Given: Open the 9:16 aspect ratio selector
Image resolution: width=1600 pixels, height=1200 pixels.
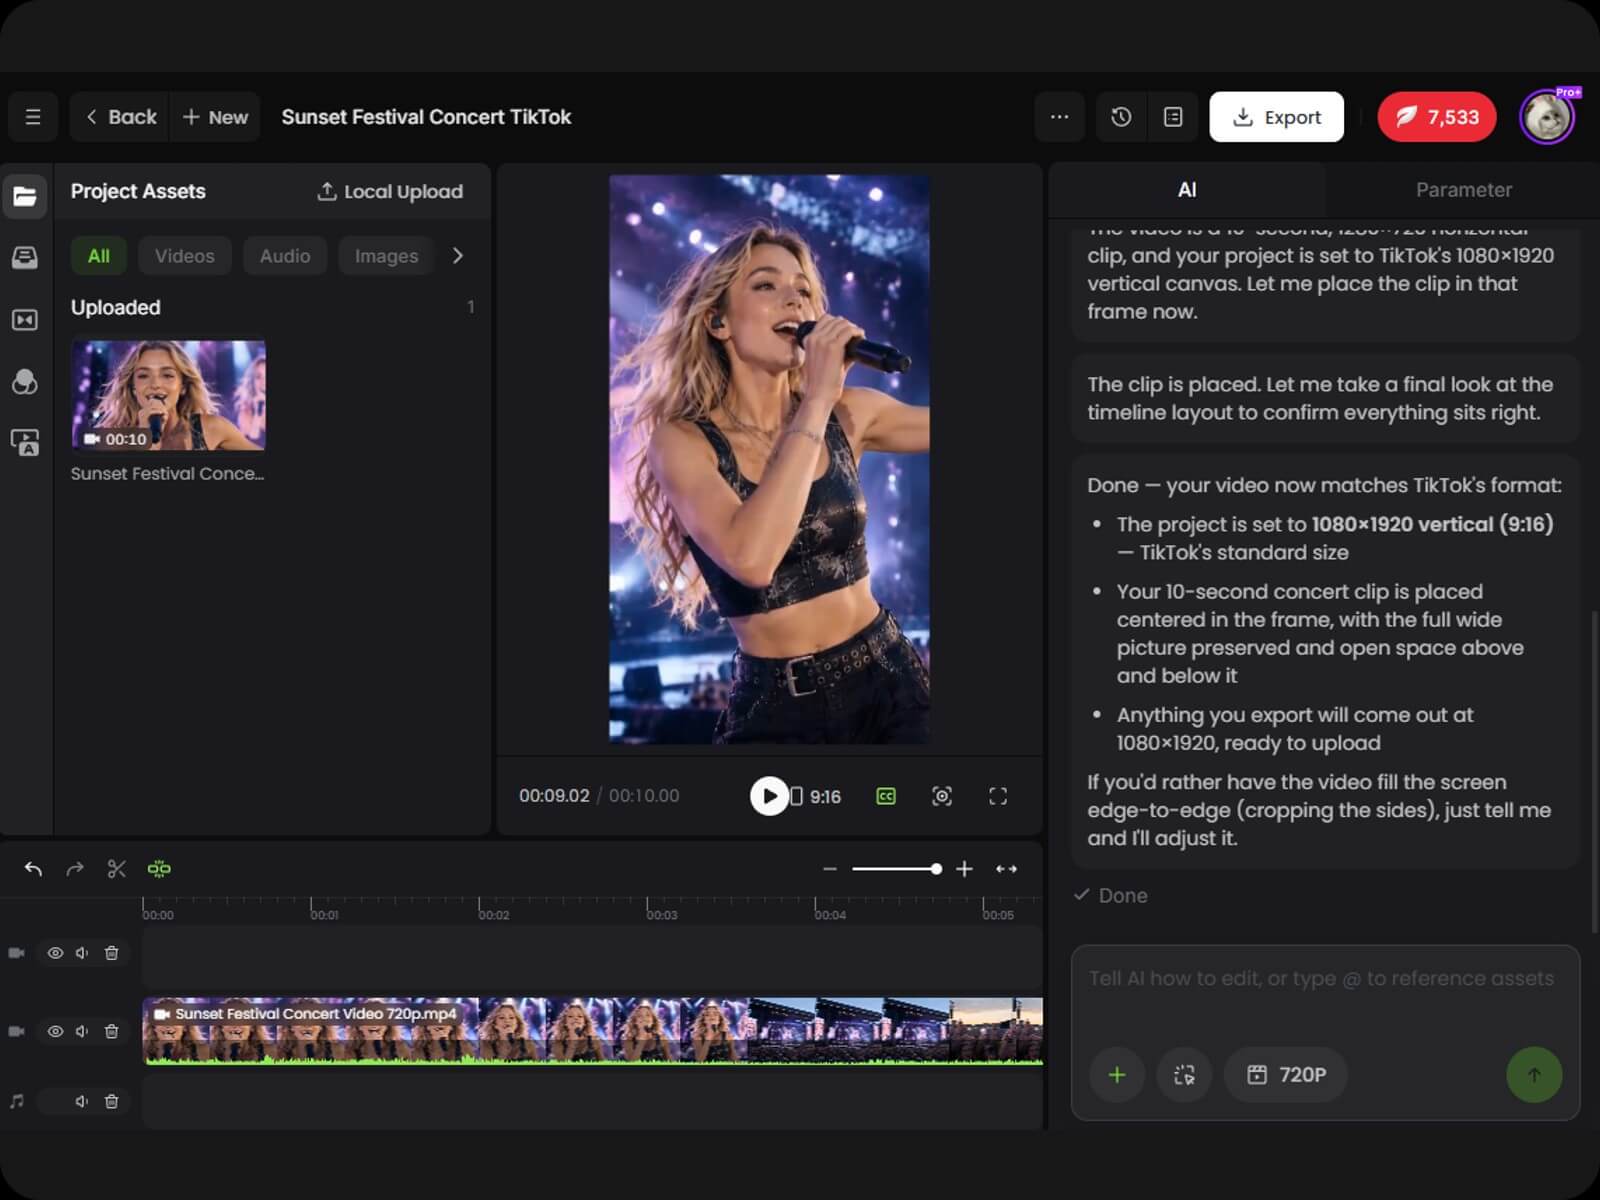Looking at the screenshot, I should 816,796.
